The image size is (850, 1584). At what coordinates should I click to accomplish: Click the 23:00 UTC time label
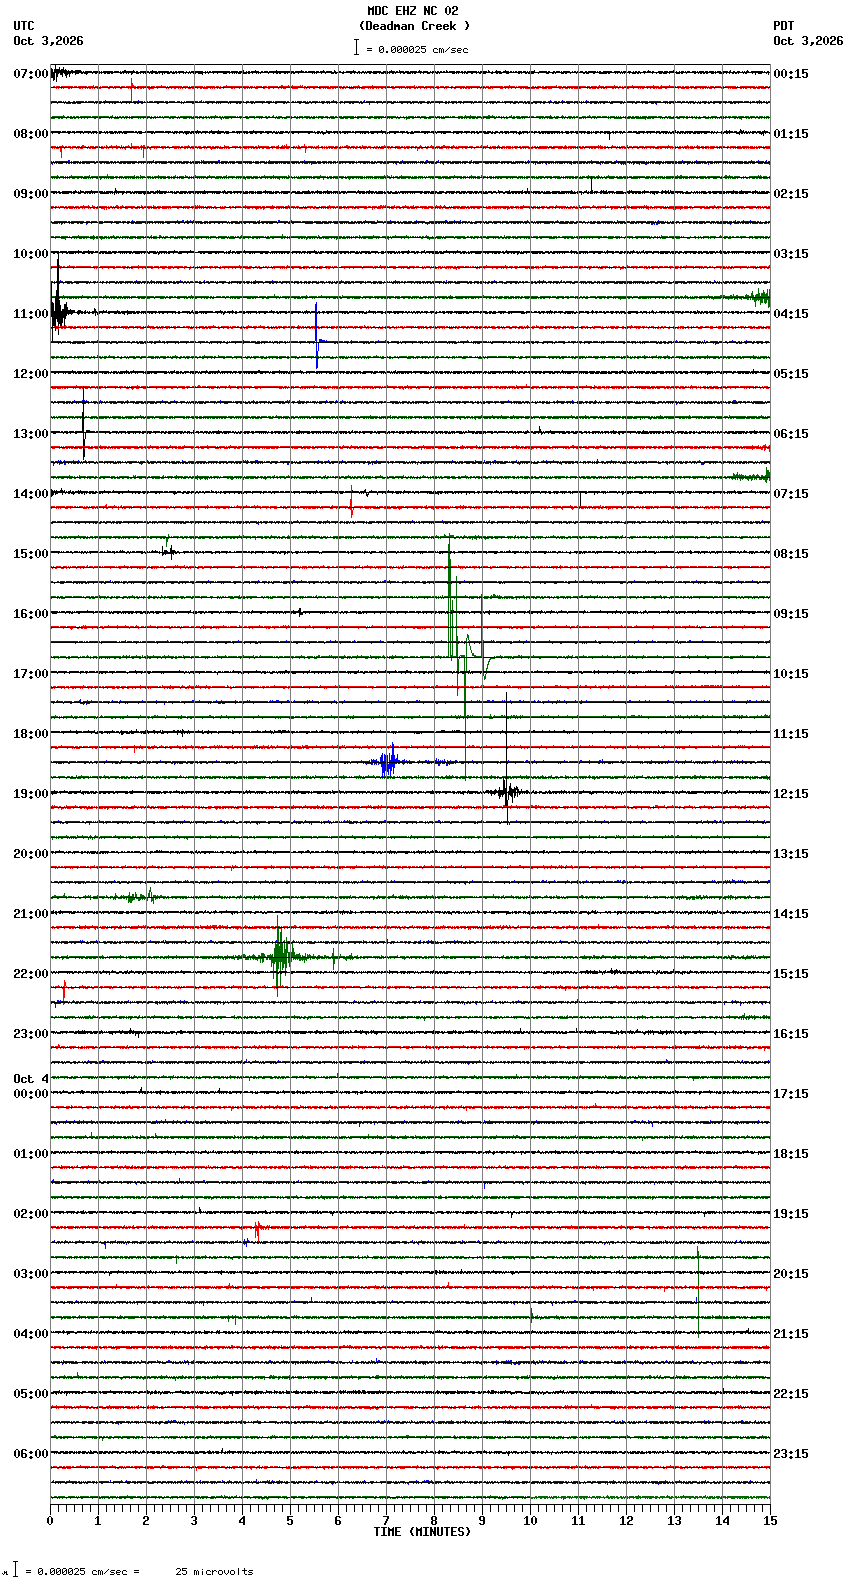point(31,1034)
